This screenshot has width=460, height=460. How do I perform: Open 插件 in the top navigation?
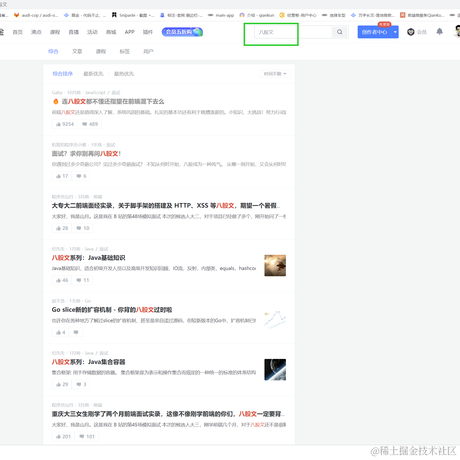pos(148,32)
